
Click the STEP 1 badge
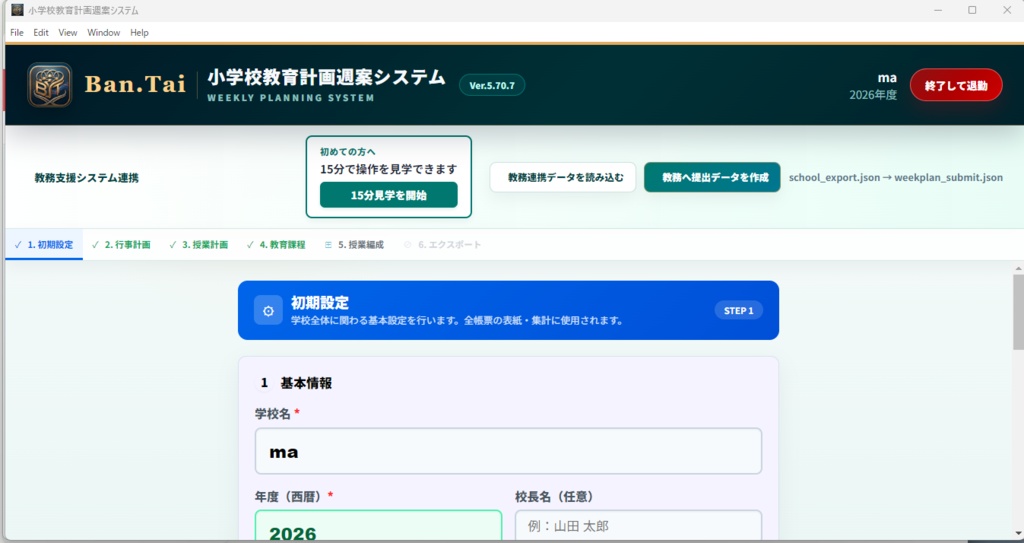click(x=739, y=310)
